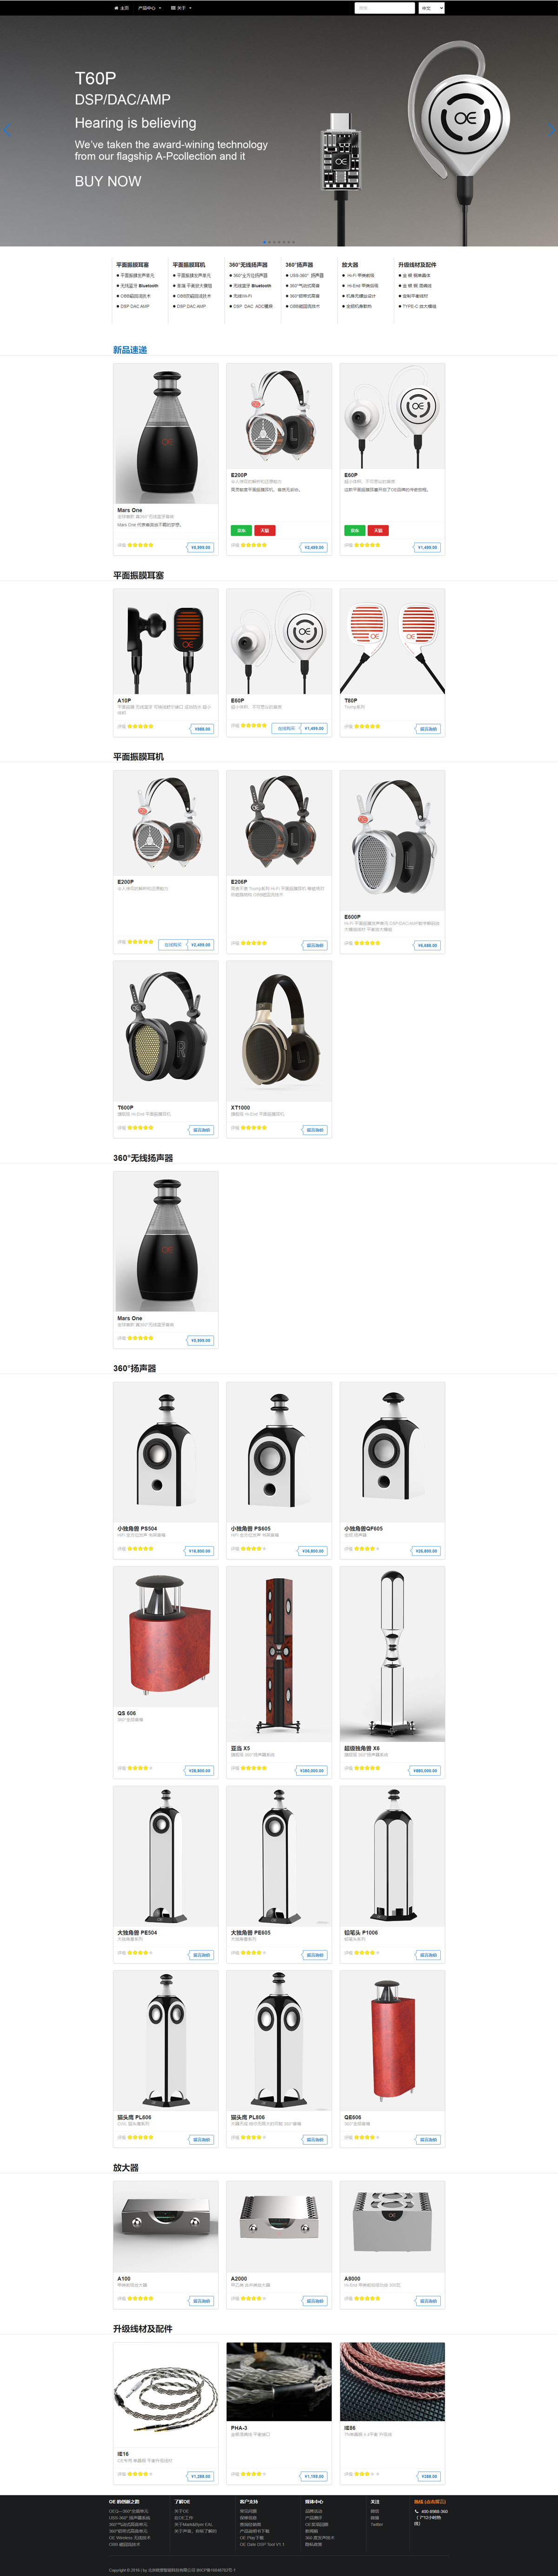
Task: Click BUY NOW in the T60P banner
Action: (108, 181)
